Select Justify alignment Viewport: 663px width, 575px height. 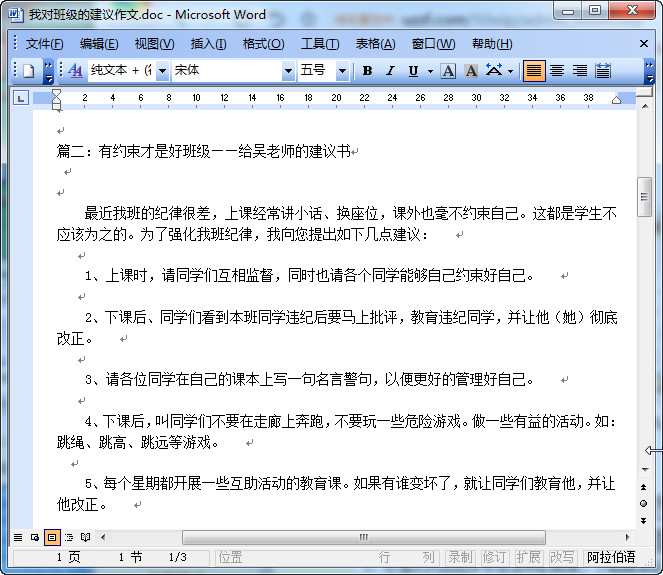(x=534, y=71)
